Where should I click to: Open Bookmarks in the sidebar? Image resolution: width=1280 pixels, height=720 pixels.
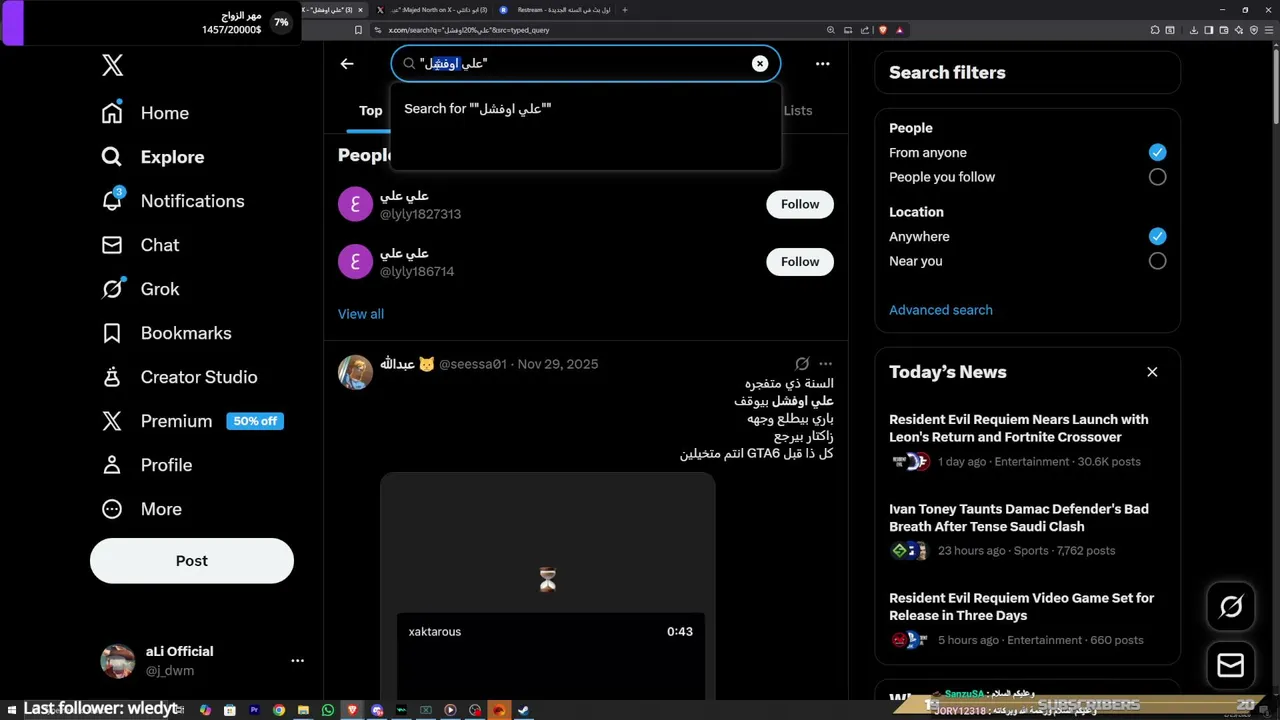point(166,333)
